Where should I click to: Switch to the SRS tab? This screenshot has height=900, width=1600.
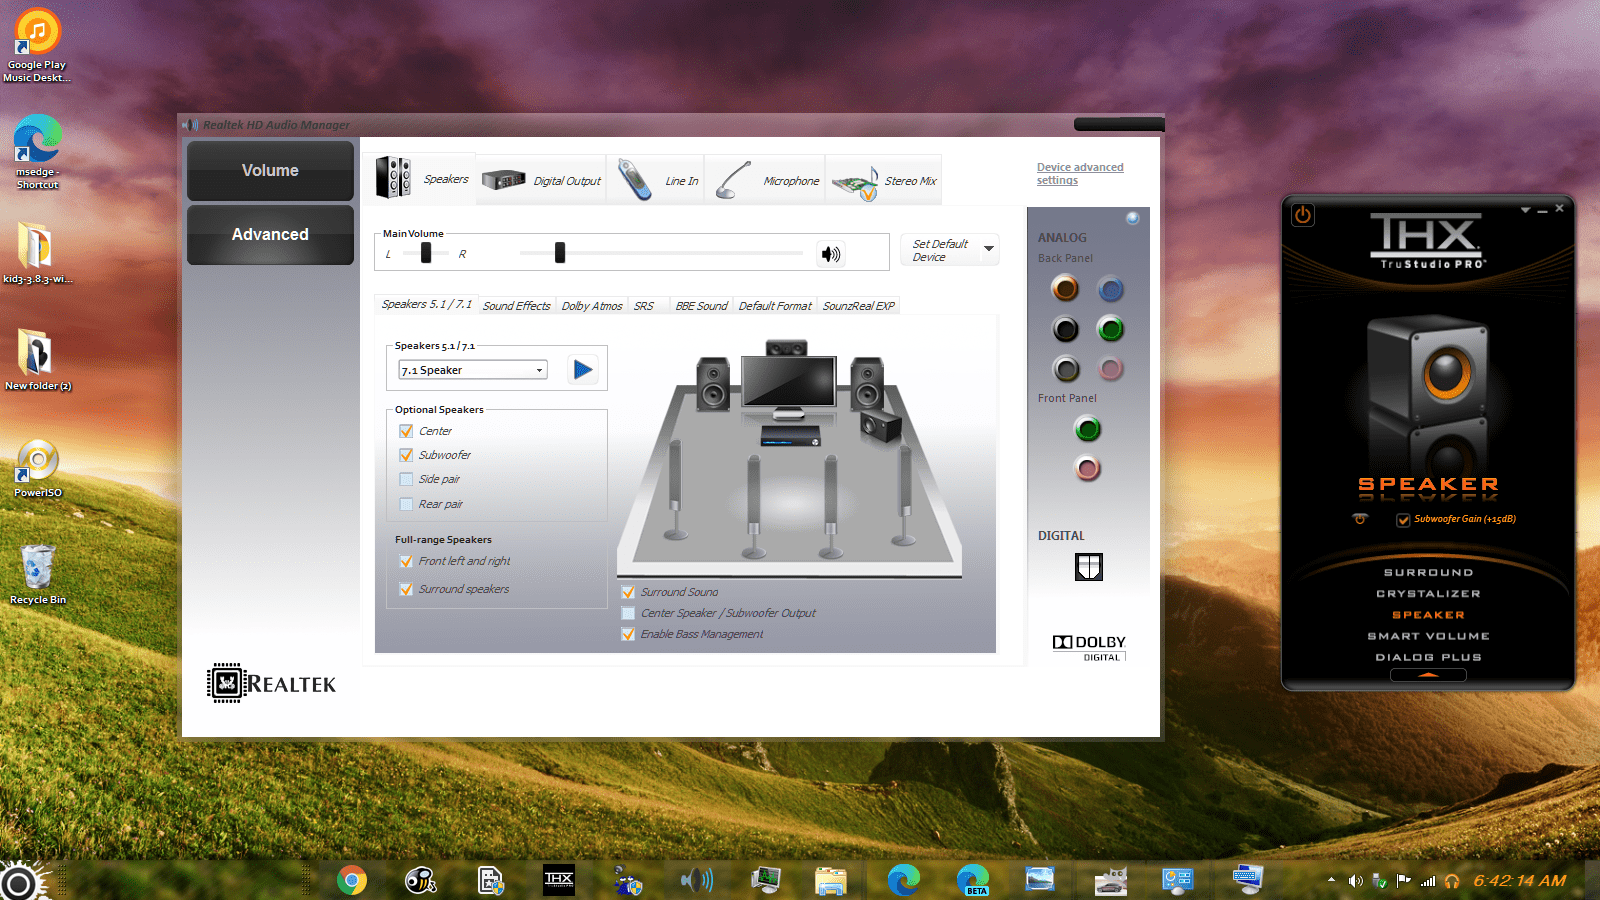tap(644, 306)
